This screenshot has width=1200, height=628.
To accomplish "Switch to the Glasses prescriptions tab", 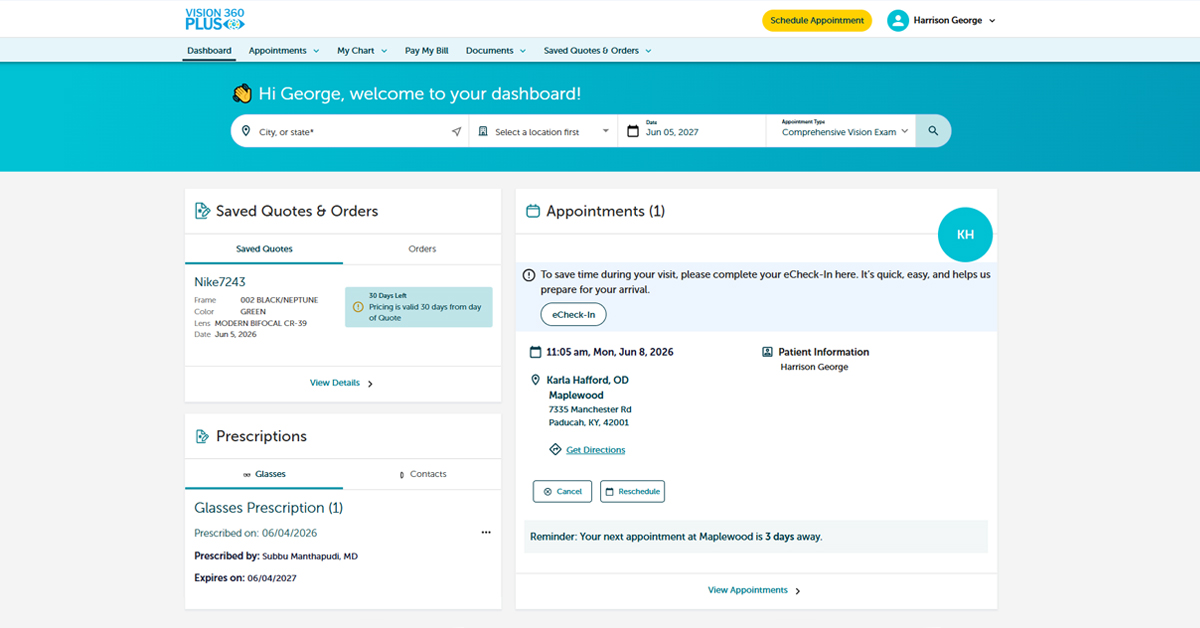I will [x=264, y=474].
